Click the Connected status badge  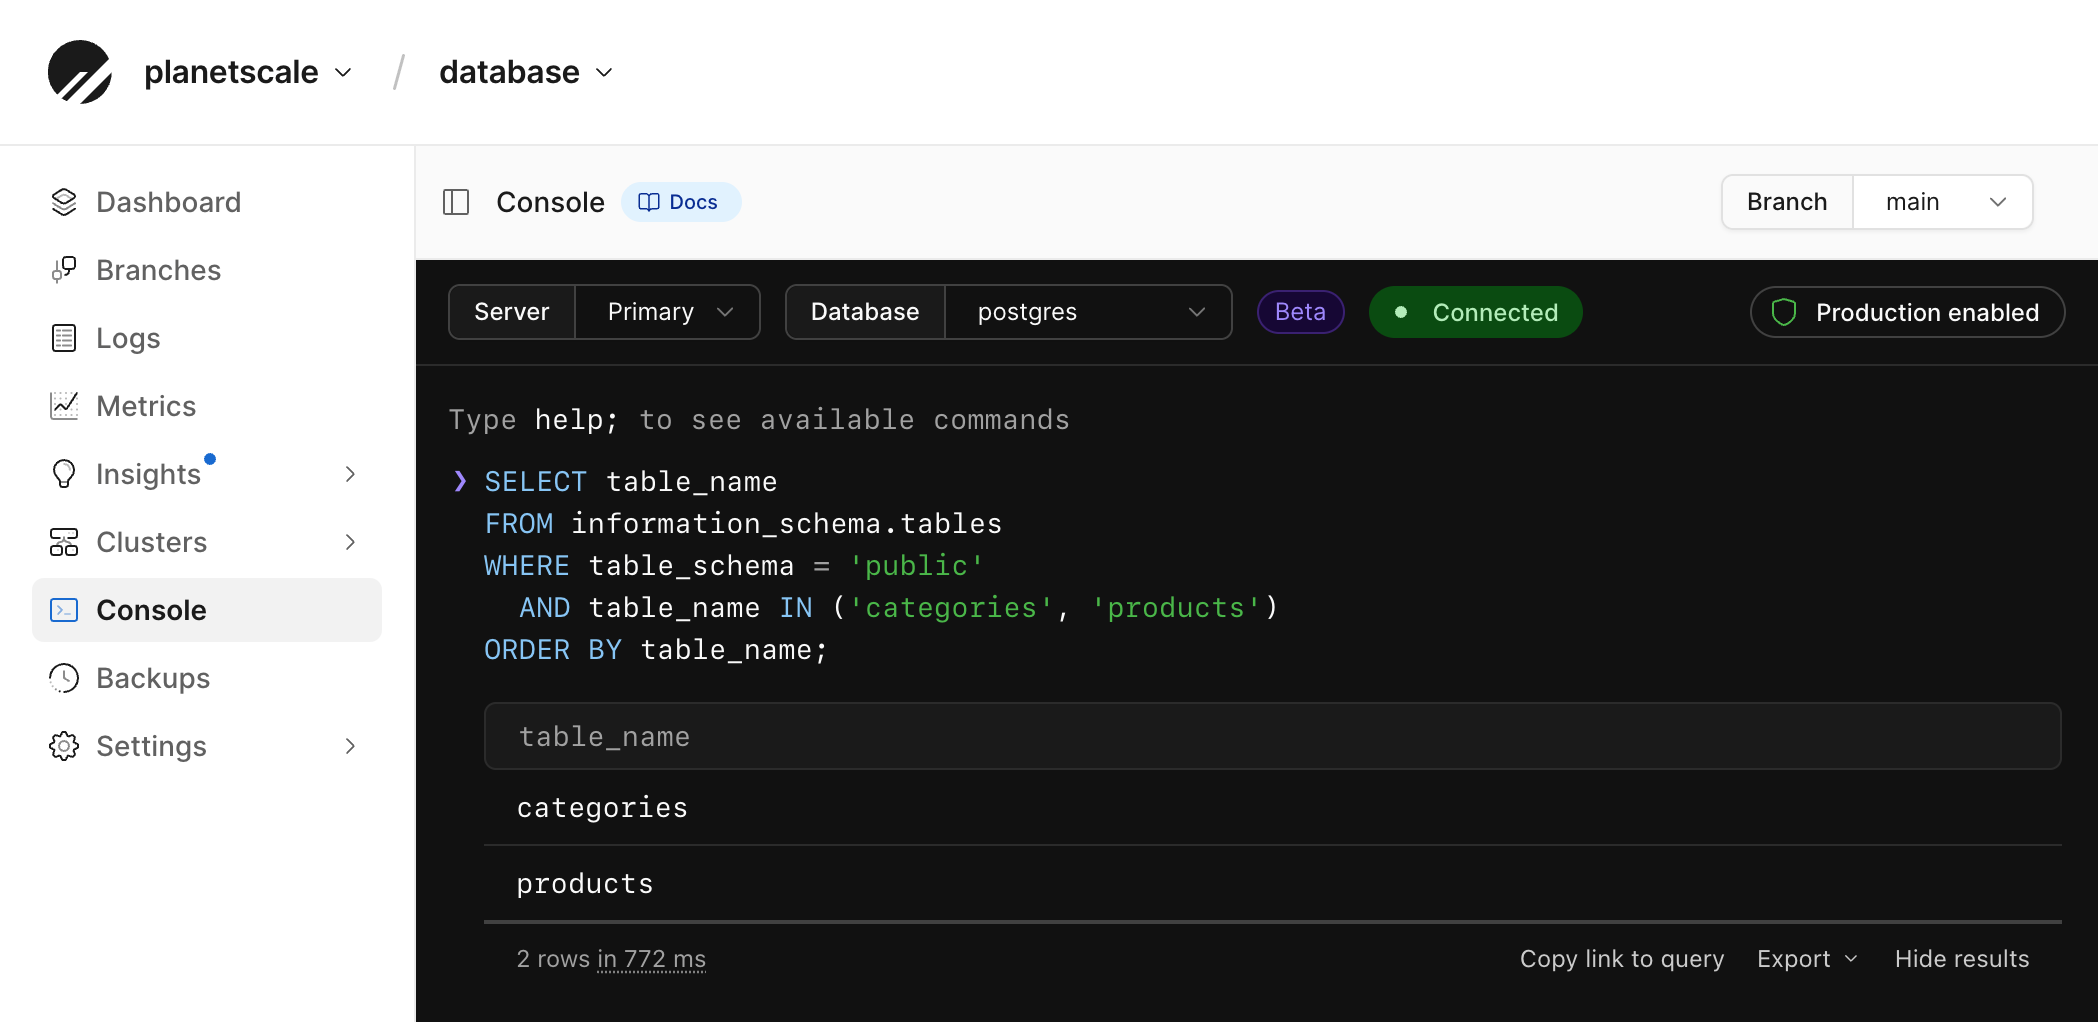point(1475,312)
